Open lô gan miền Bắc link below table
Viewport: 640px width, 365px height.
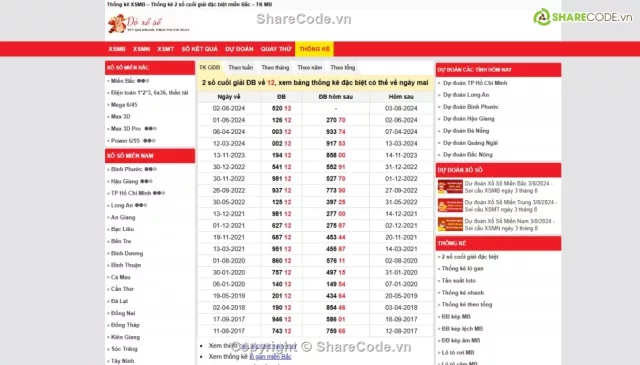tap(270, 357)
